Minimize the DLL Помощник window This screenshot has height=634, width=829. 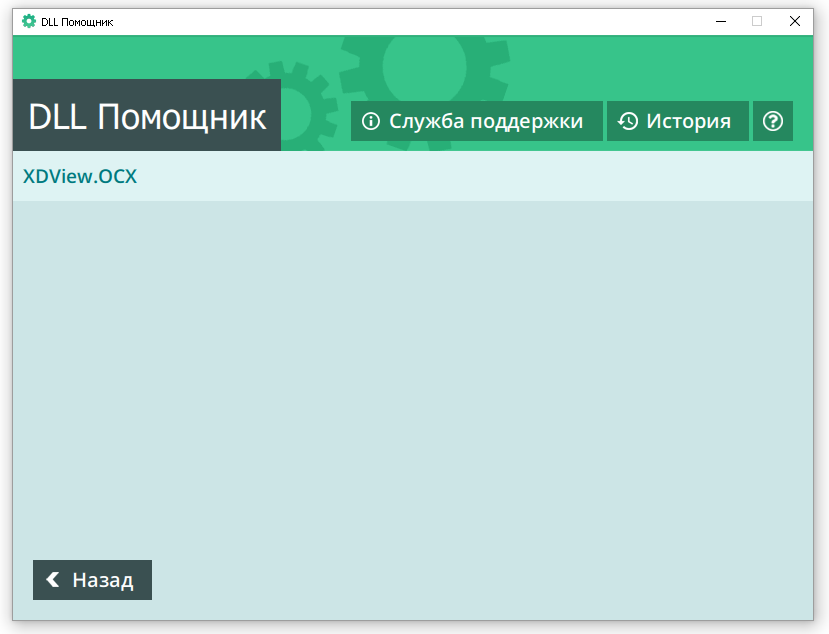720,20
